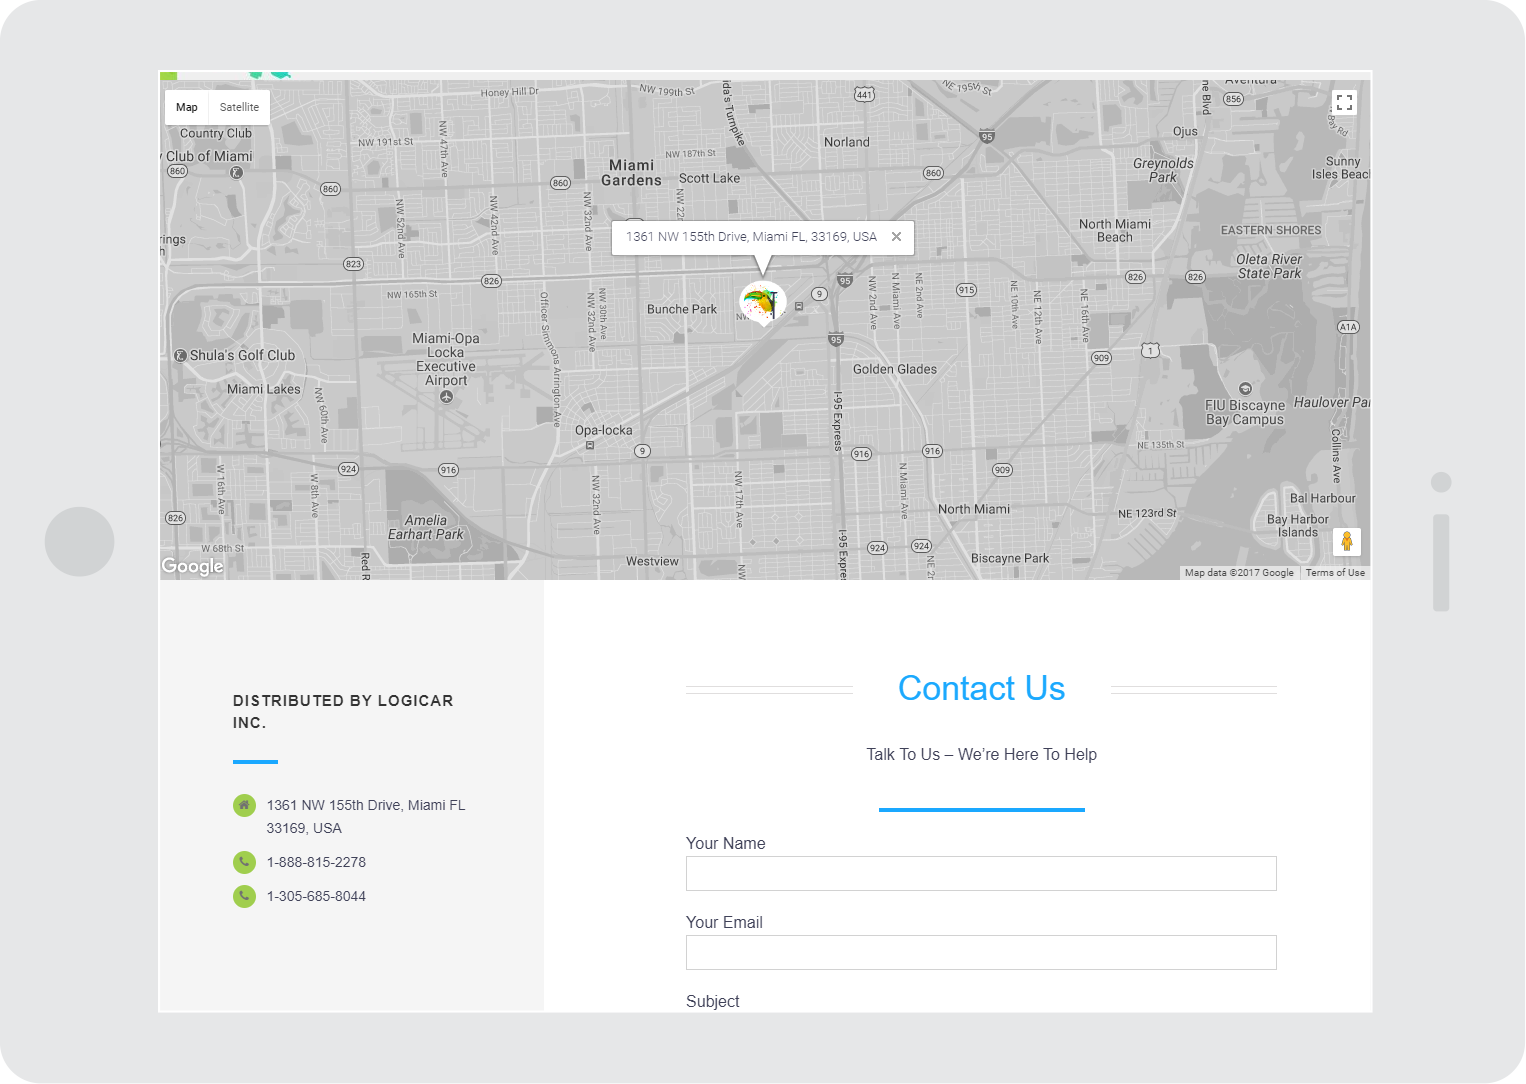The width and height of the screenshot is (1526, 1084).
Task: Click the Norland map label
Action: [847, 142]
